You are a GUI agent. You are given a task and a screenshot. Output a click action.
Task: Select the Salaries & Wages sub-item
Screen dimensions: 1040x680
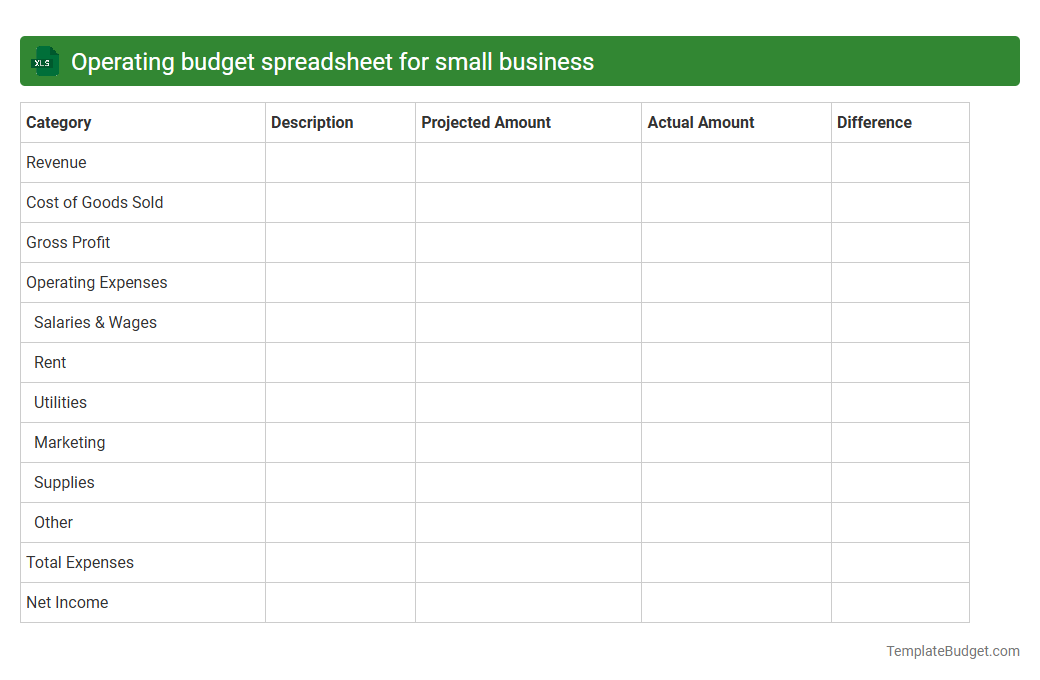coord(95,322)
